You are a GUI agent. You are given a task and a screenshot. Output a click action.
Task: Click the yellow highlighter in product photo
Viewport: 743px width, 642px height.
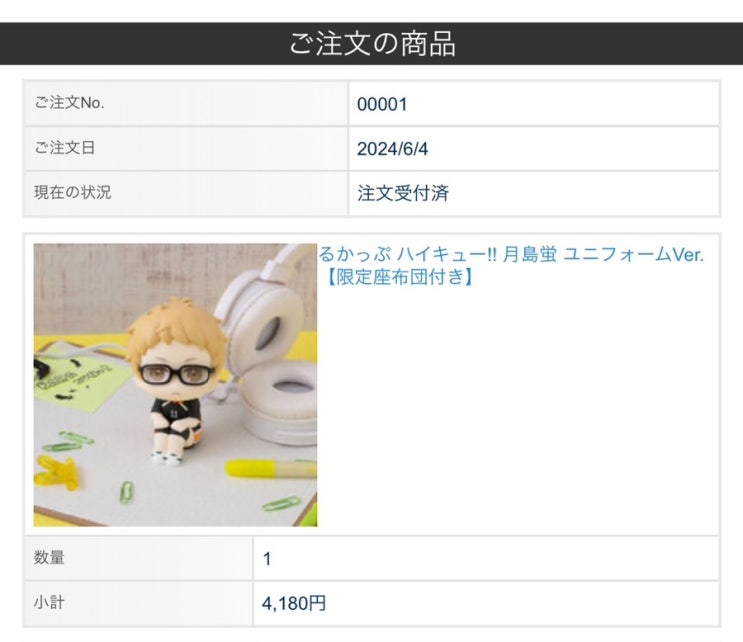pyautogui.click(x=271, y=468)
